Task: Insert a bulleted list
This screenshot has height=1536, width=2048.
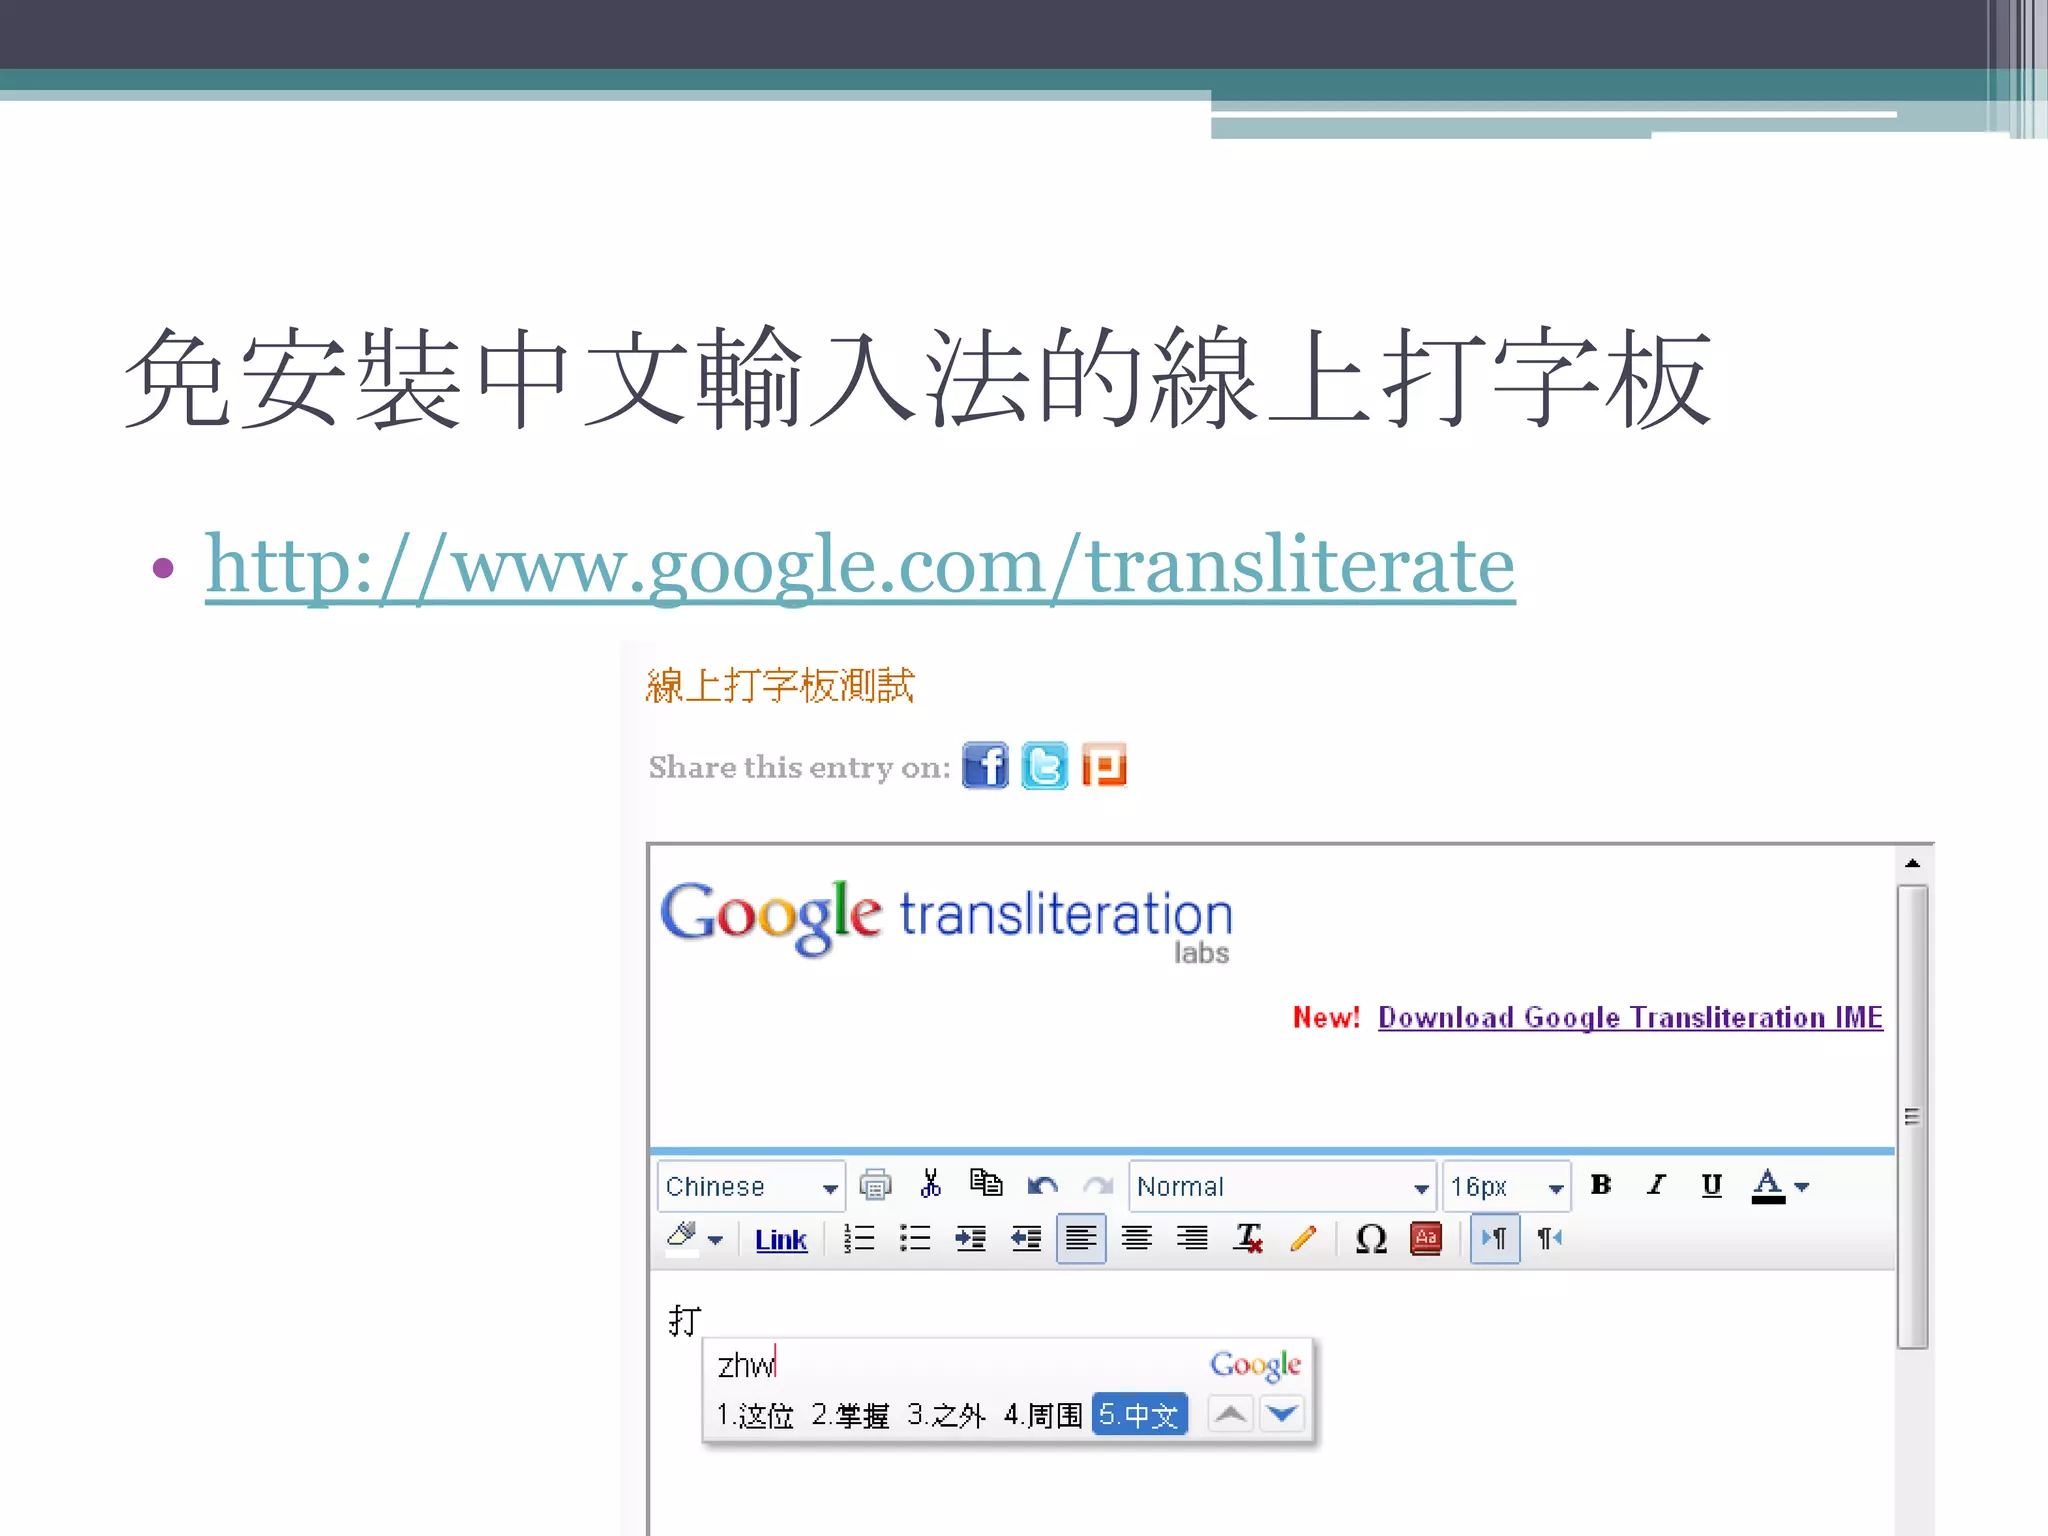Action: (x=915, y=1238)
